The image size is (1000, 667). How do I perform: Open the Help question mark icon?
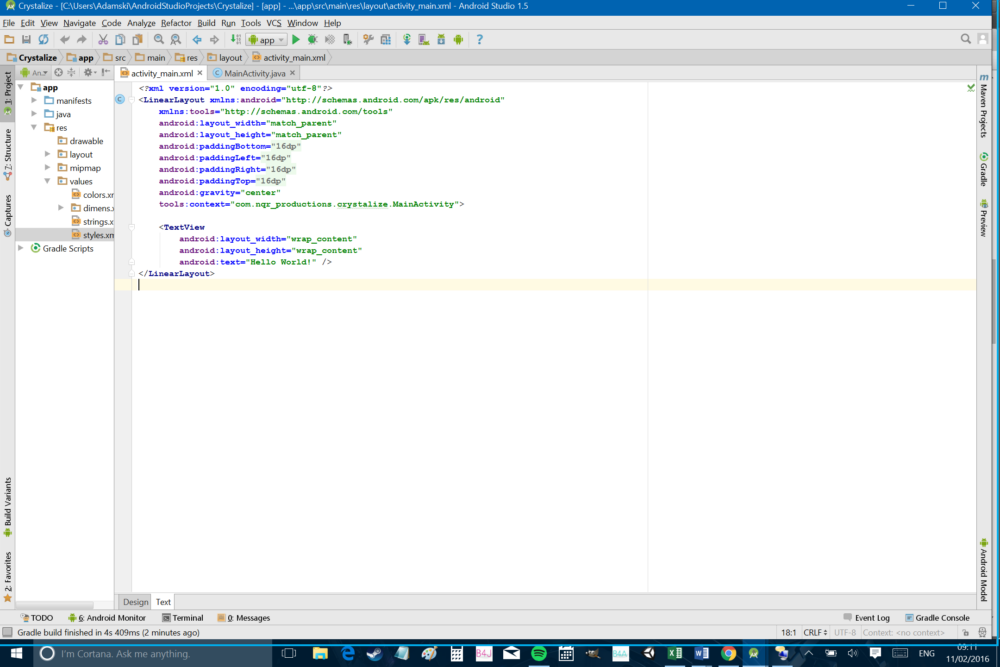(x=479, y=39)
